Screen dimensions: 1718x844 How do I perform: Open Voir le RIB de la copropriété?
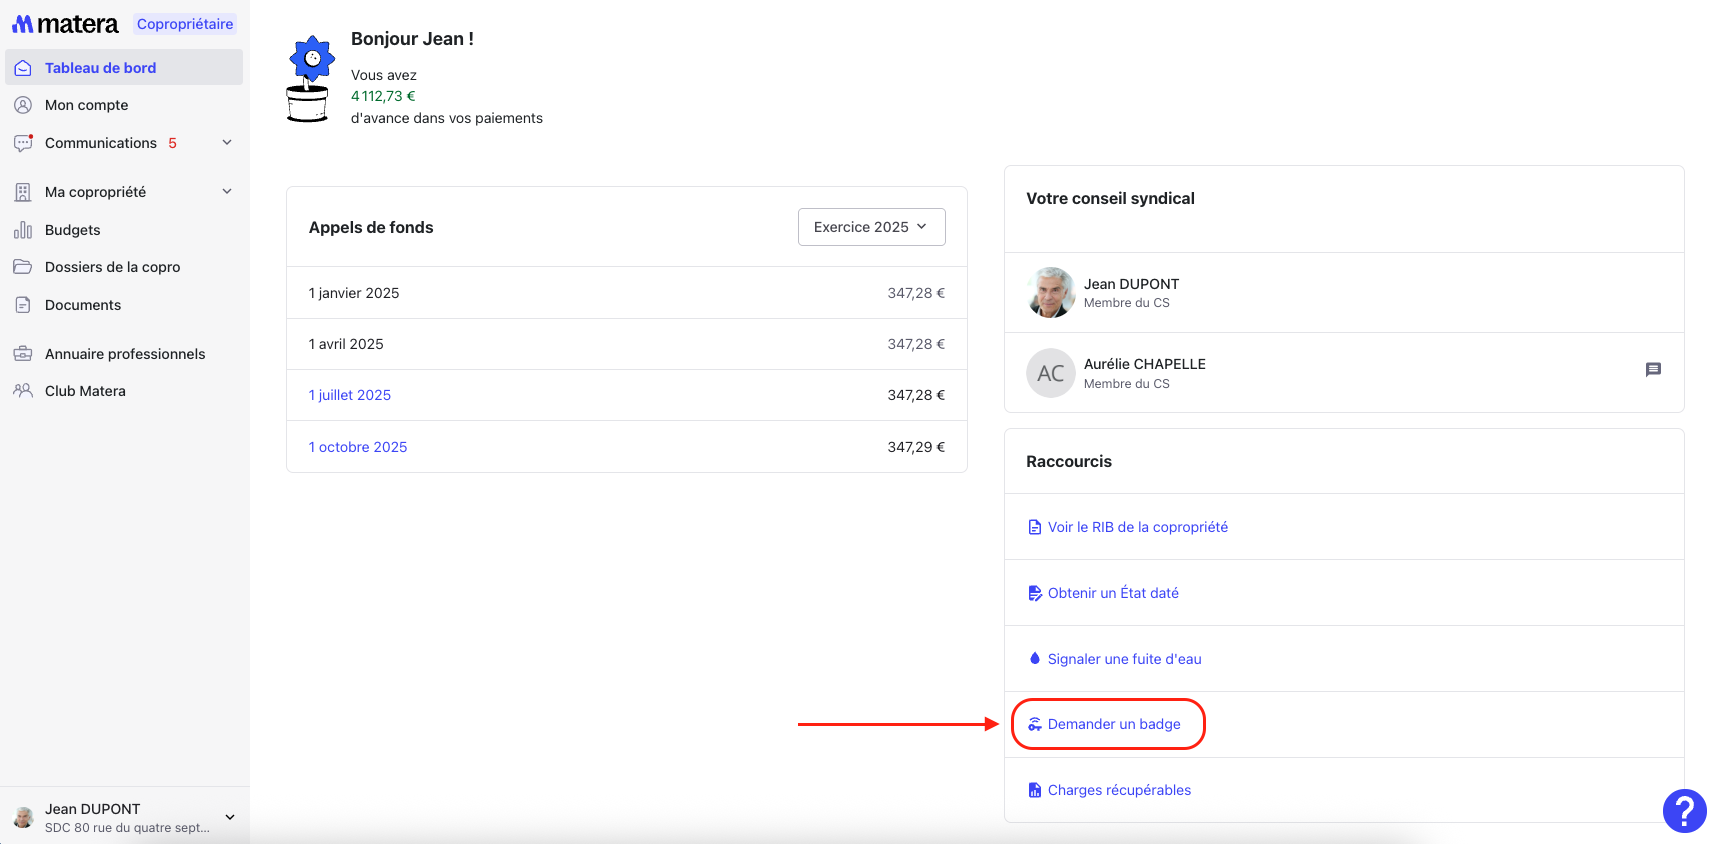point(1137,527)
